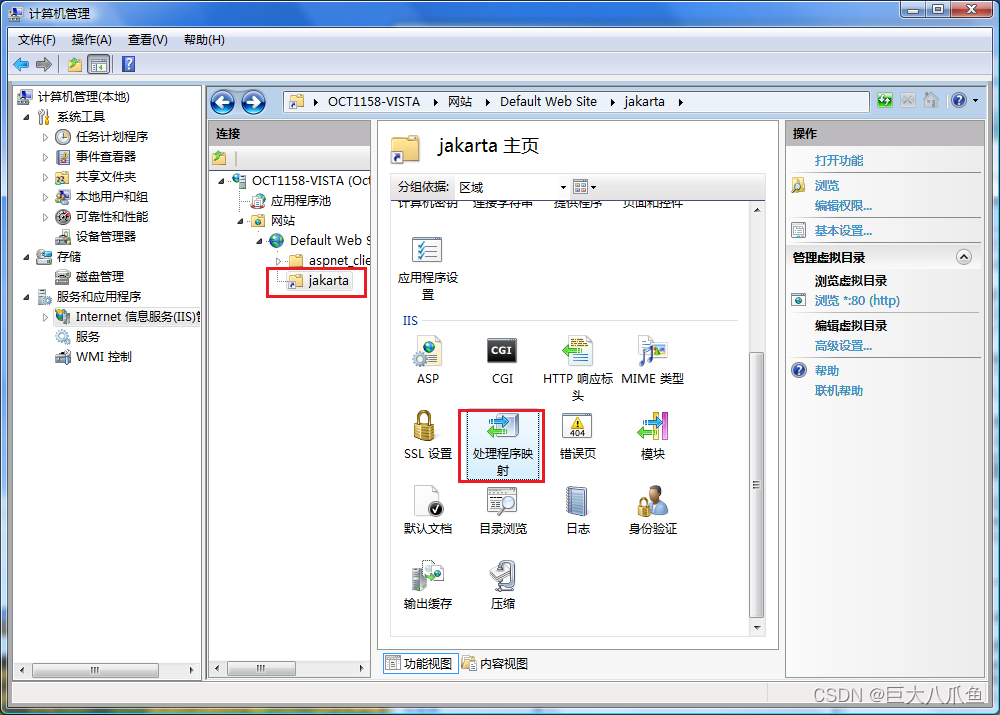The width and height of the screenshot is (1000, 715).
Task: Collapse the 管理虚拟目录 section
Action: [x=964, y=257]
